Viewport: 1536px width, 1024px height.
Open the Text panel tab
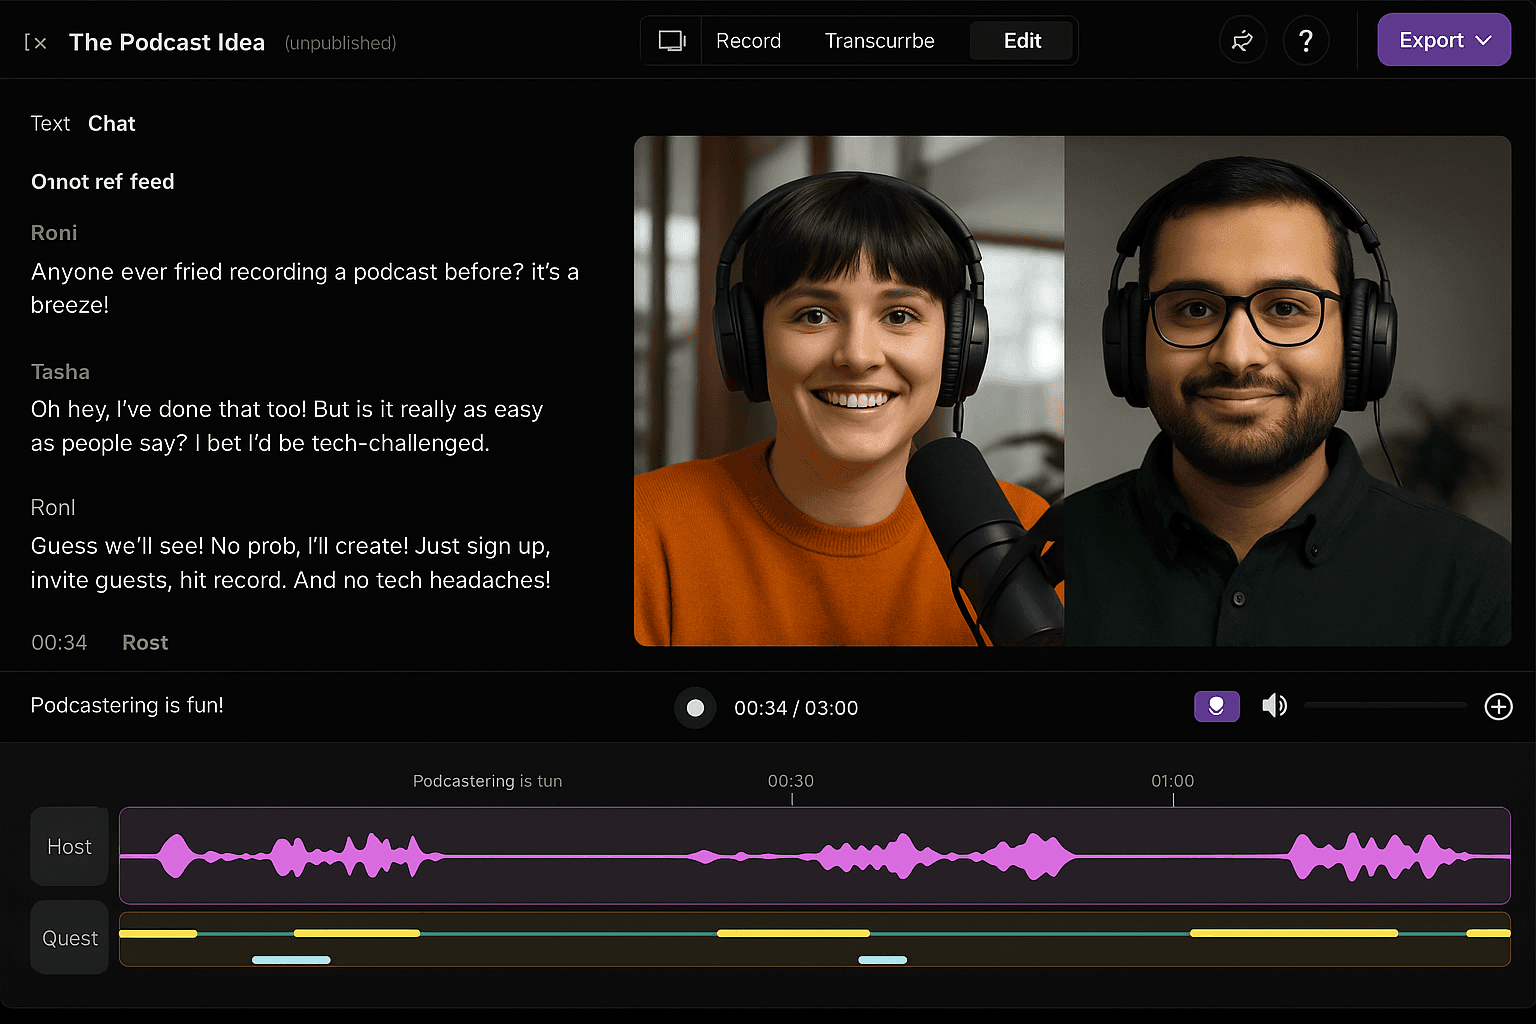pyautogui.click(x=50, y=123)
